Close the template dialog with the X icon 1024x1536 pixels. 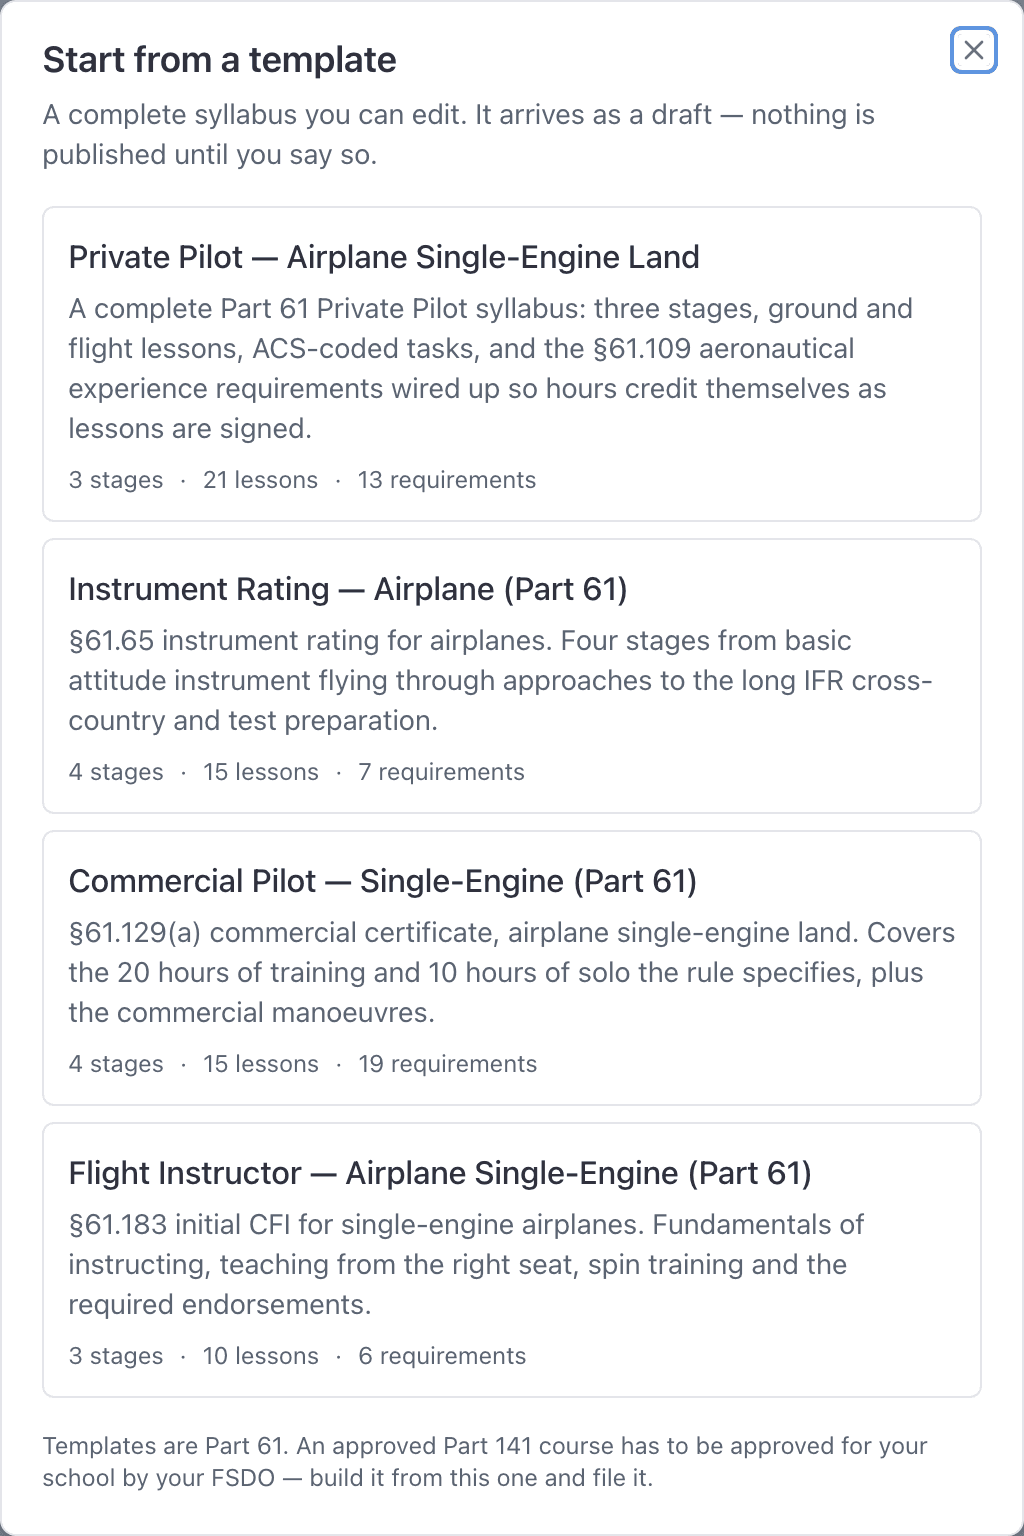[x=973, y=50]
